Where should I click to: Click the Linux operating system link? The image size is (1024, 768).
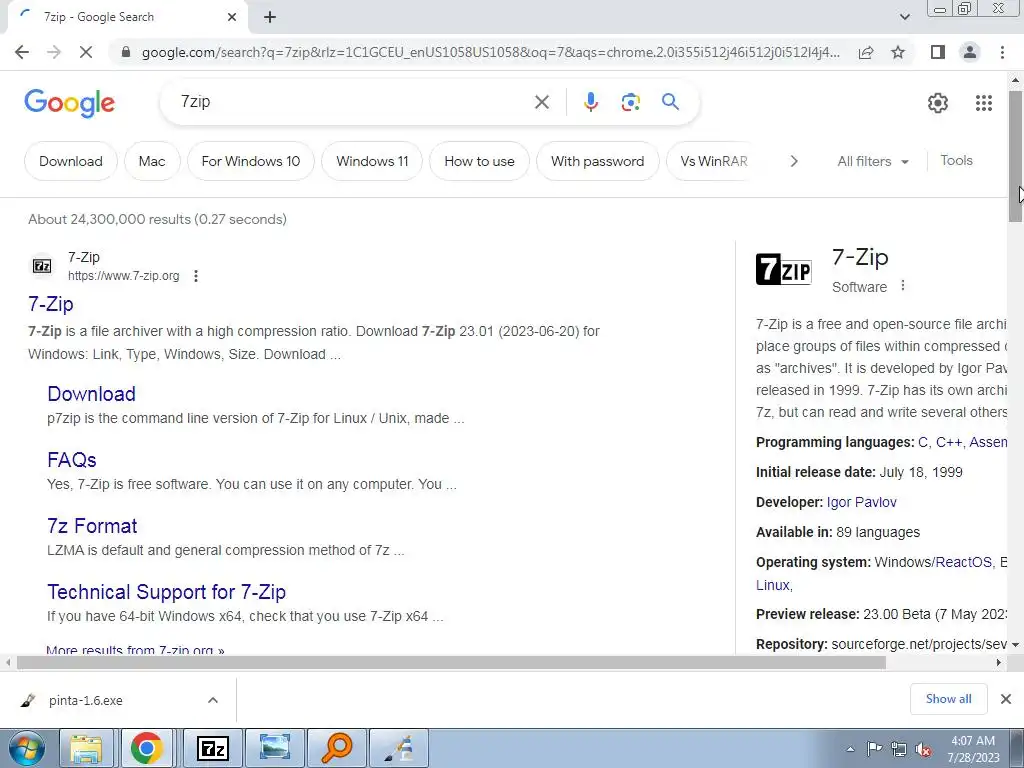[x=773, y=585]
